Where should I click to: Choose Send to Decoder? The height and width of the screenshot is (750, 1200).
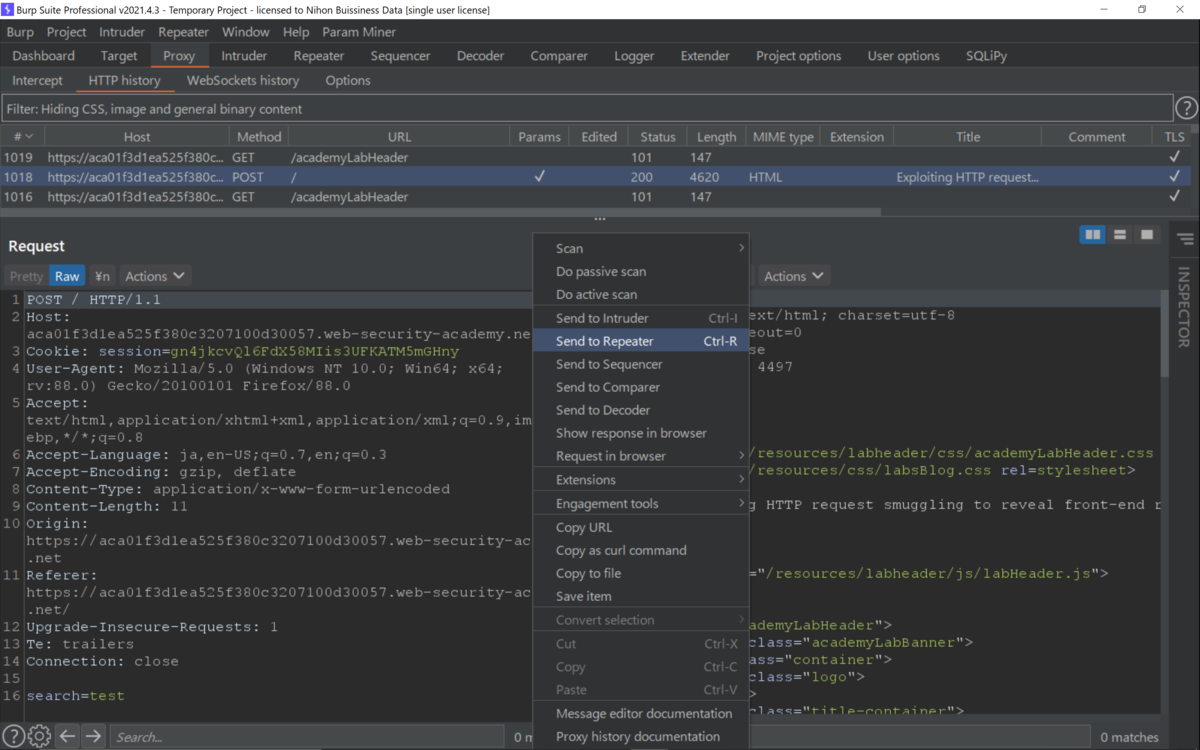pyautogui.click(x=641, y=410)
